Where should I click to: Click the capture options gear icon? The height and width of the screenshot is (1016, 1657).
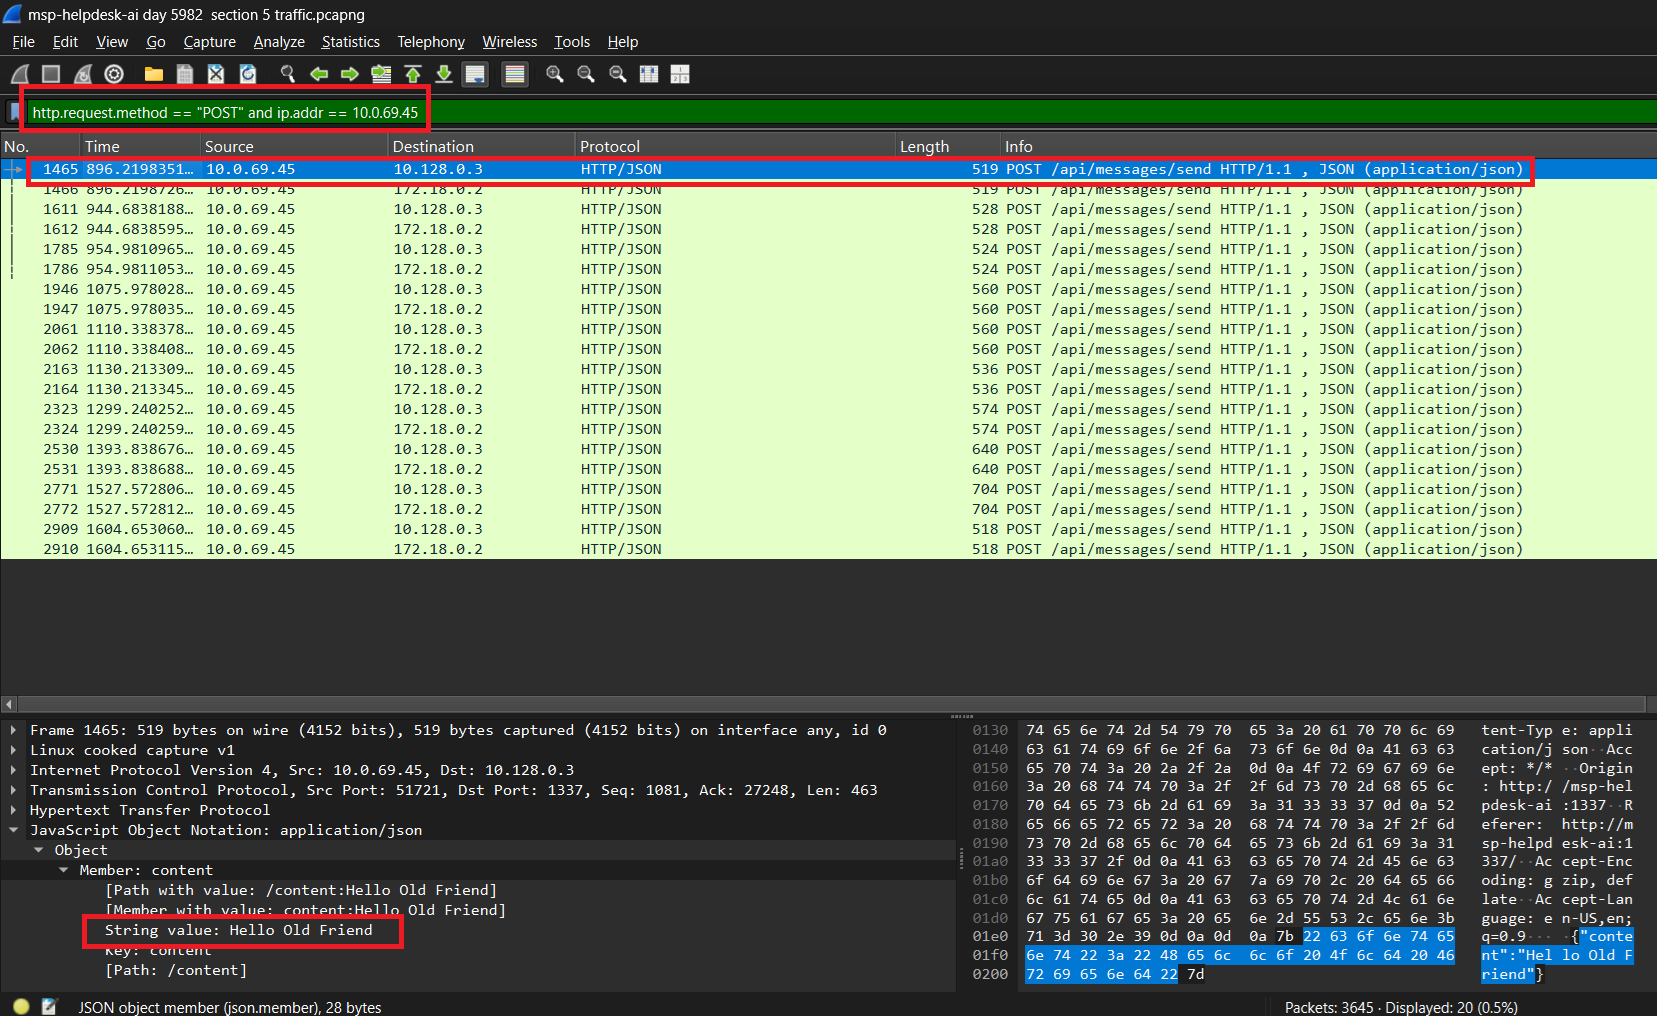tap(114, 74)
